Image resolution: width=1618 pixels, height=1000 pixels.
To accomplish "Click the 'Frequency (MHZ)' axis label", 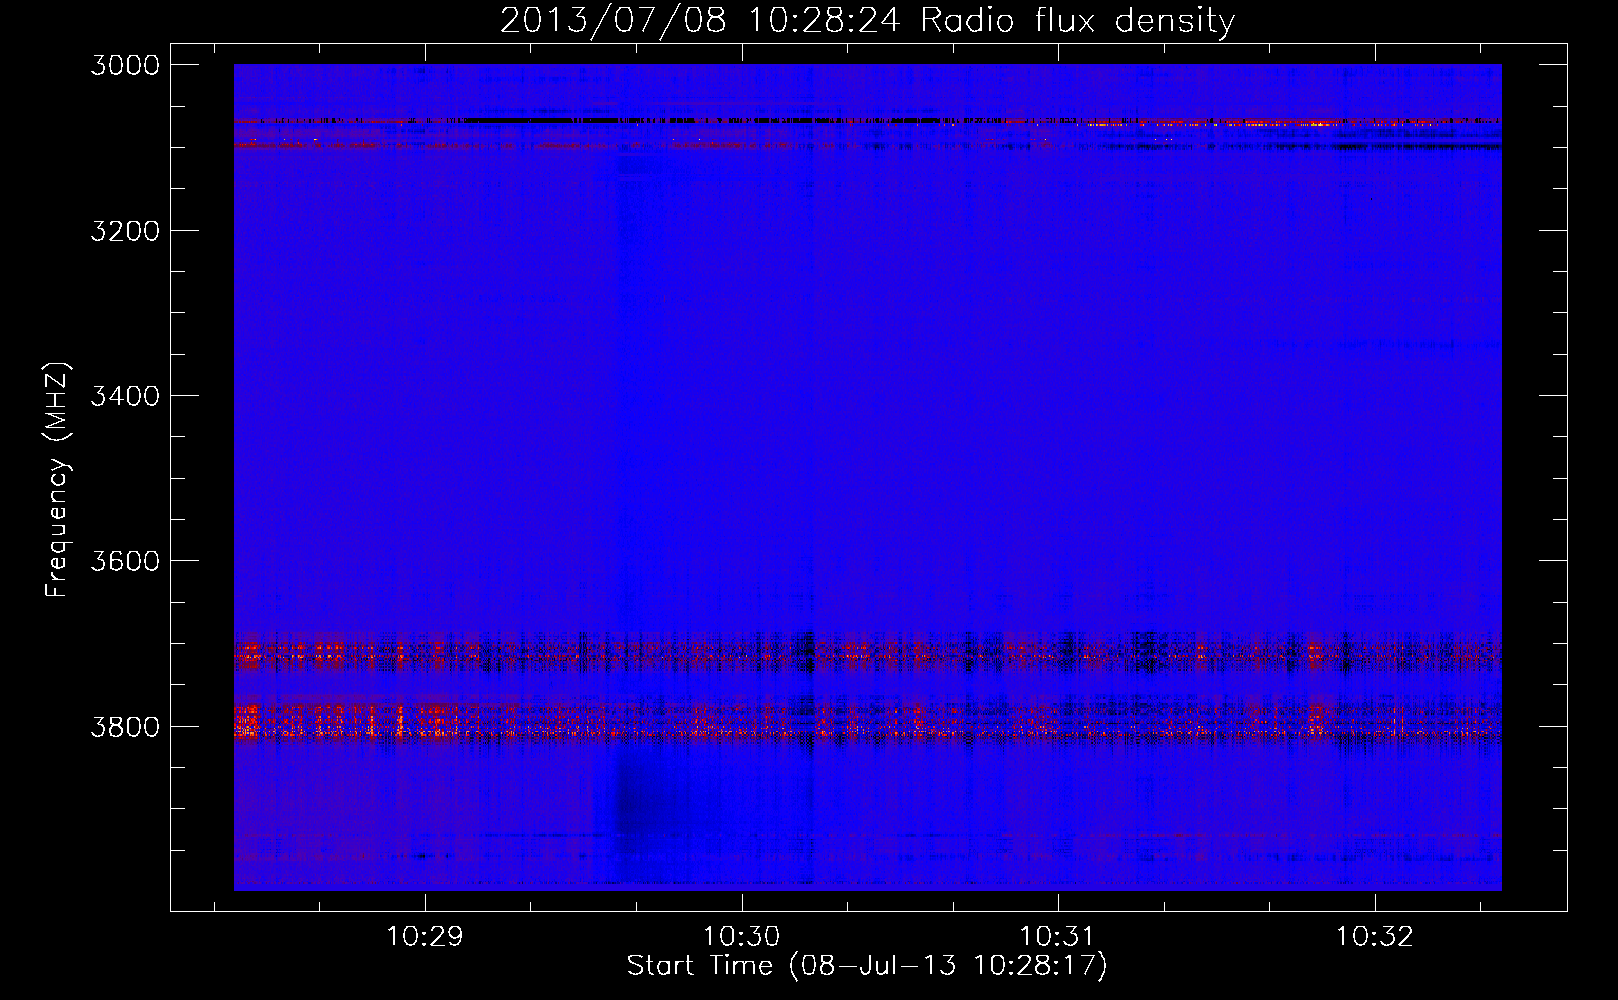I will tap(57, 480).
